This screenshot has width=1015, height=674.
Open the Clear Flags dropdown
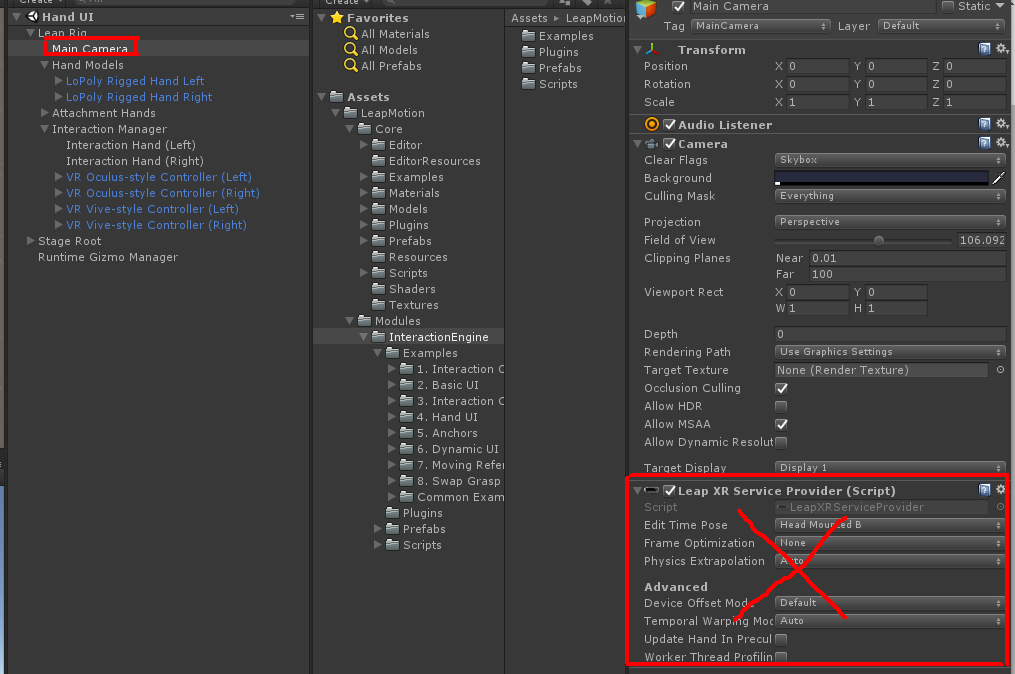[x=888, y=160]
